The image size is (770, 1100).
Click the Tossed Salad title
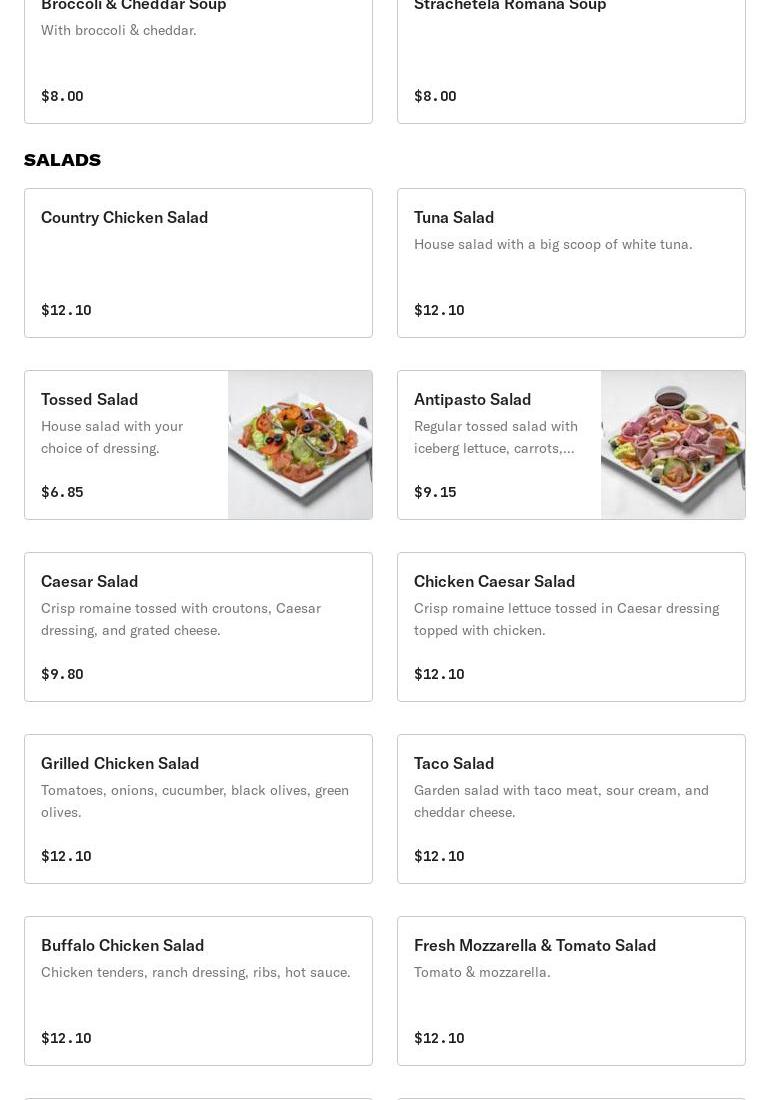pyautogui.click(x=90, y=399)
